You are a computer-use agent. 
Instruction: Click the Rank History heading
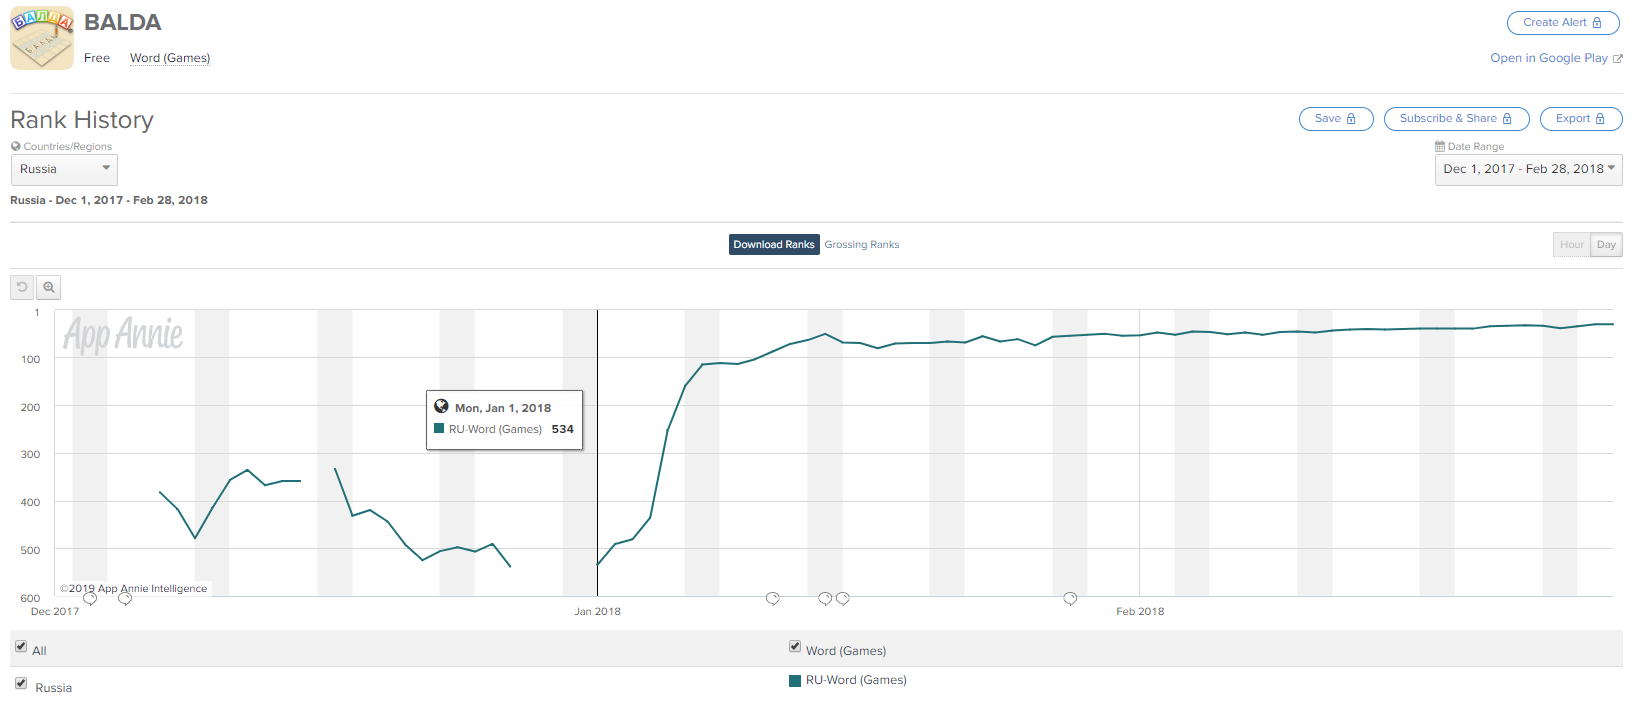click(82, 120)
